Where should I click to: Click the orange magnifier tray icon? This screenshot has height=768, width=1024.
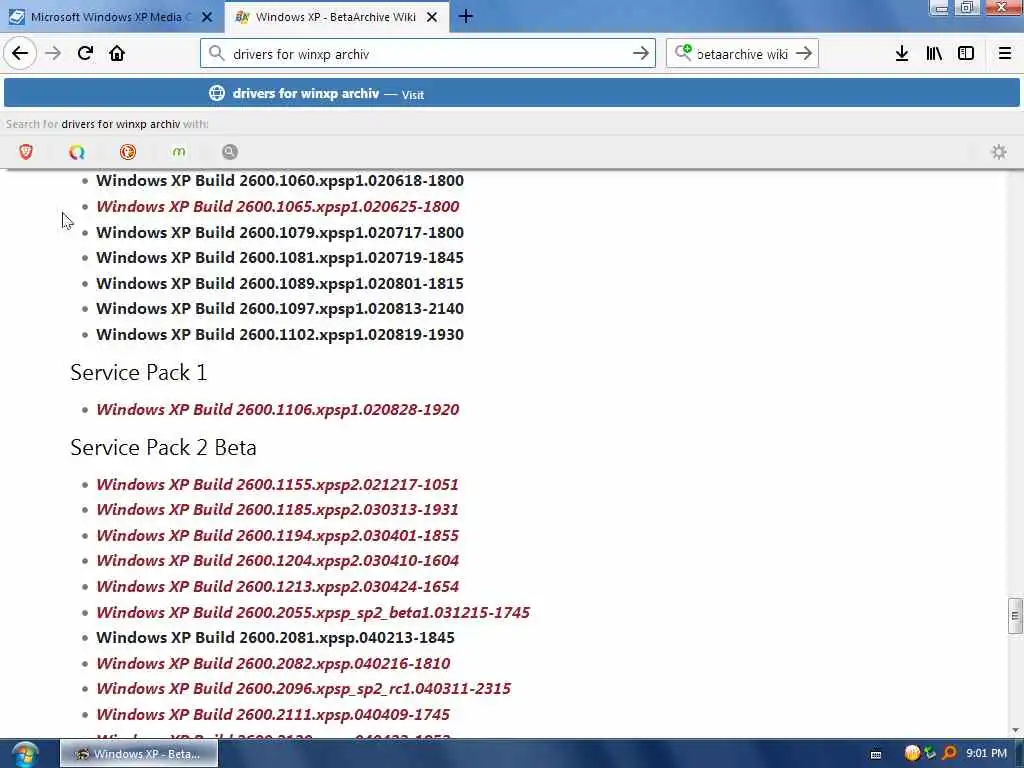950,754
